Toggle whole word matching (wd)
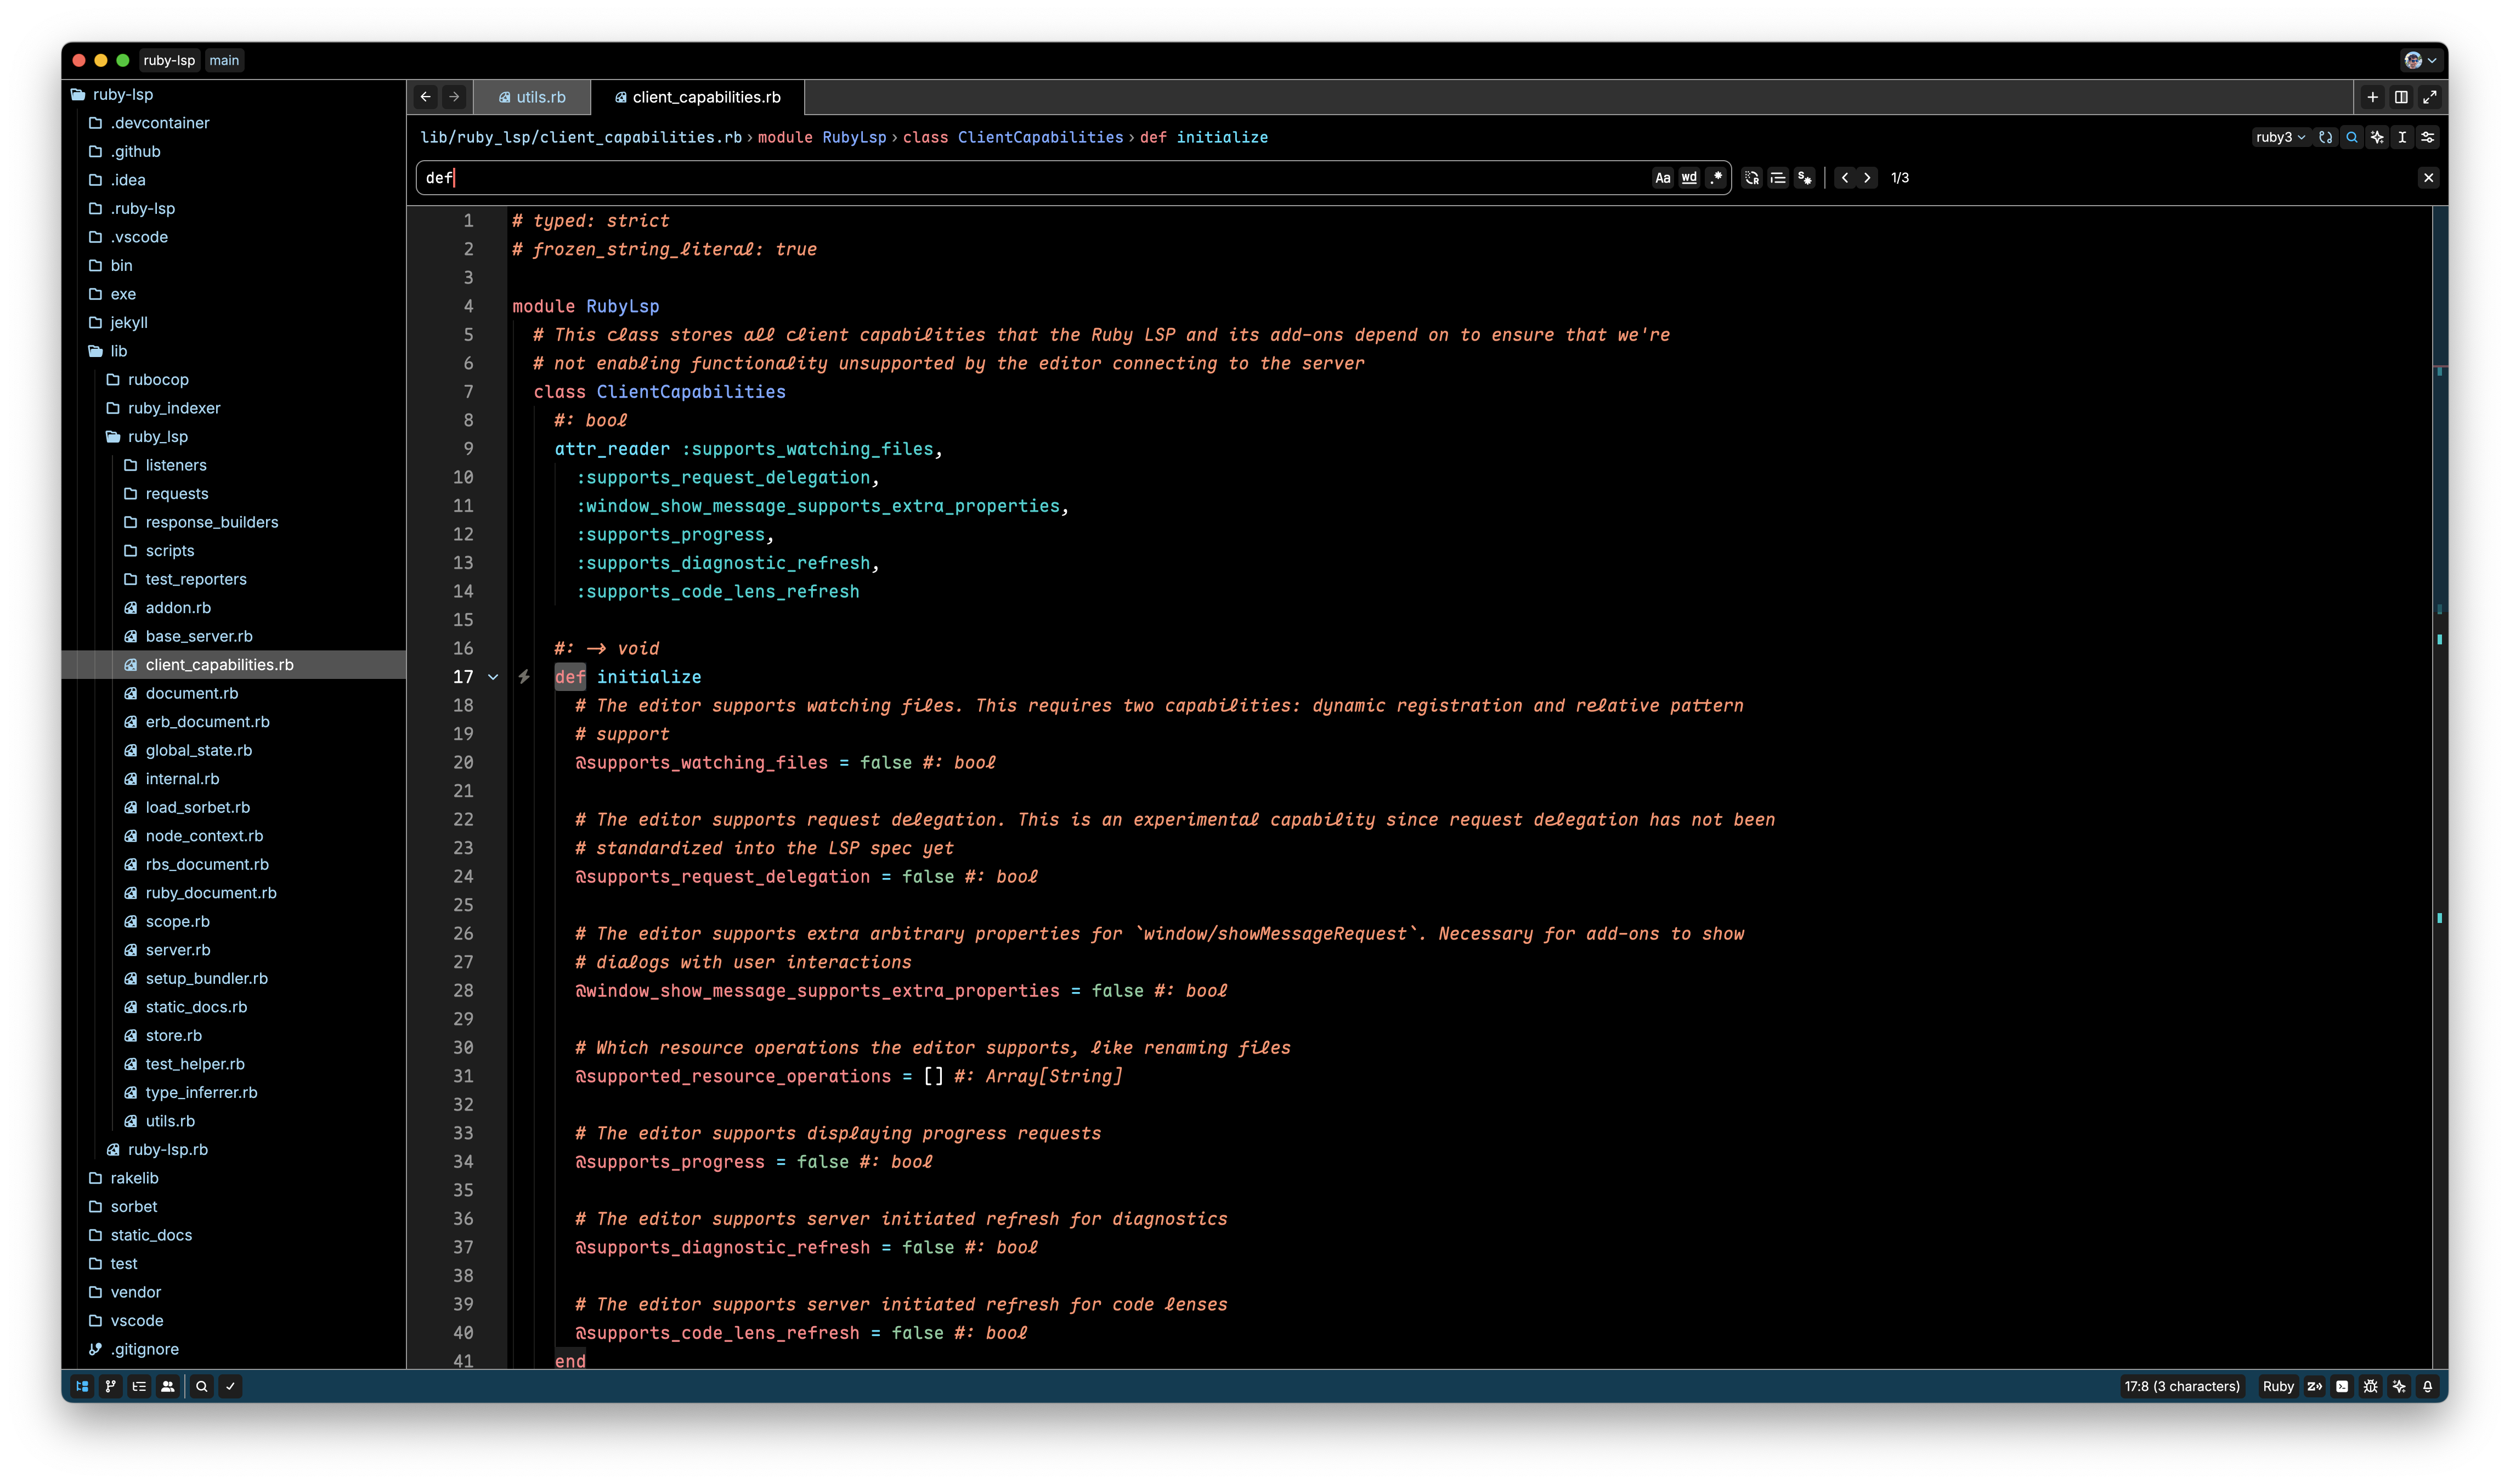2510x1484 pixels. [1689, 178]
